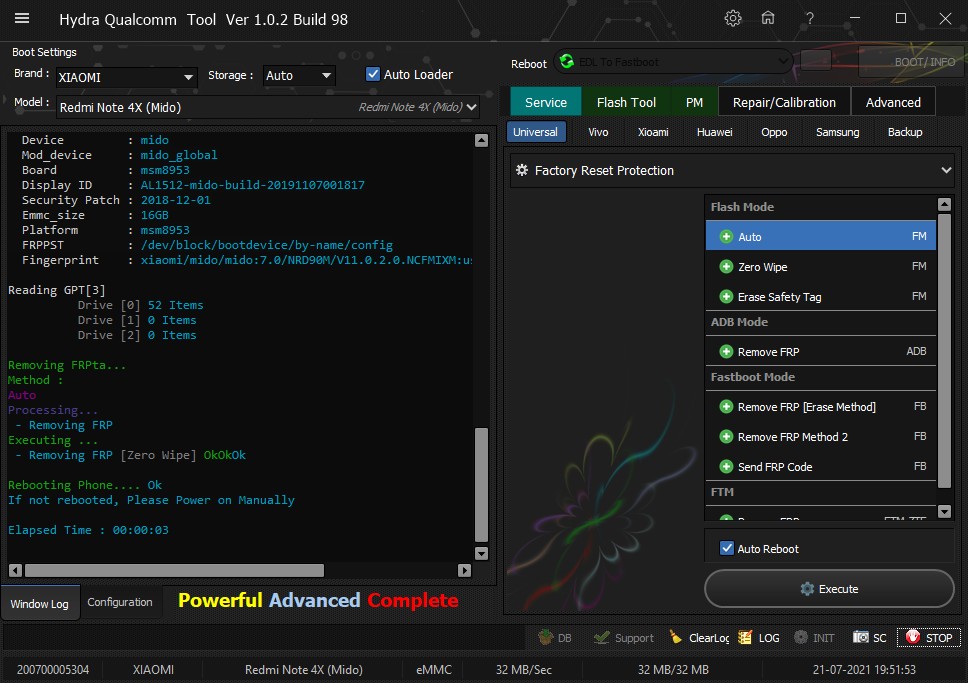Click status bar 32 MB/Sec entry
Image resolution: width=968 pixels, height=683 pixels.
(524, 669)
